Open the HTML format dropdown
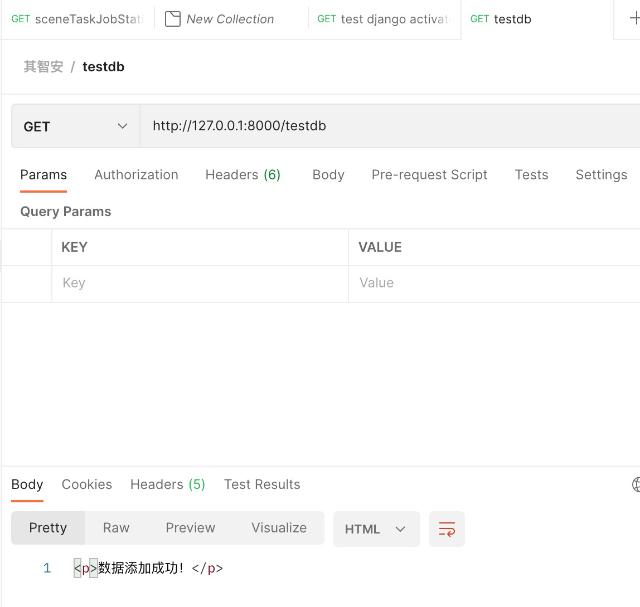Viewport: 640px width, 607px height. click(376, 529)
